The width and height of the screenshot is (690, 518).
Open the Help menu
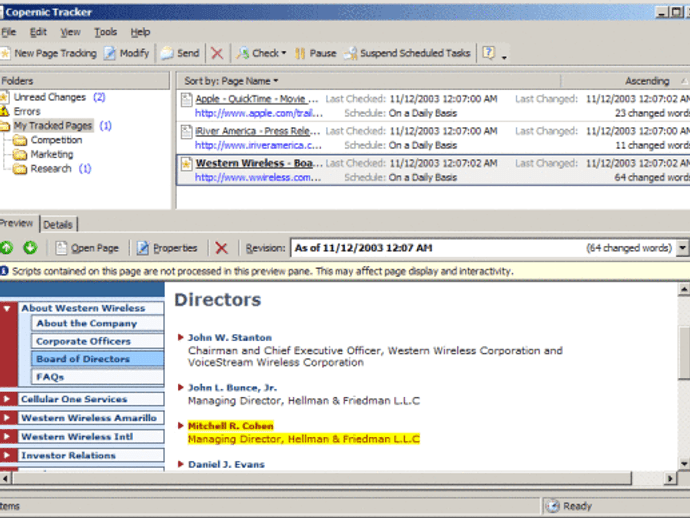140,32
